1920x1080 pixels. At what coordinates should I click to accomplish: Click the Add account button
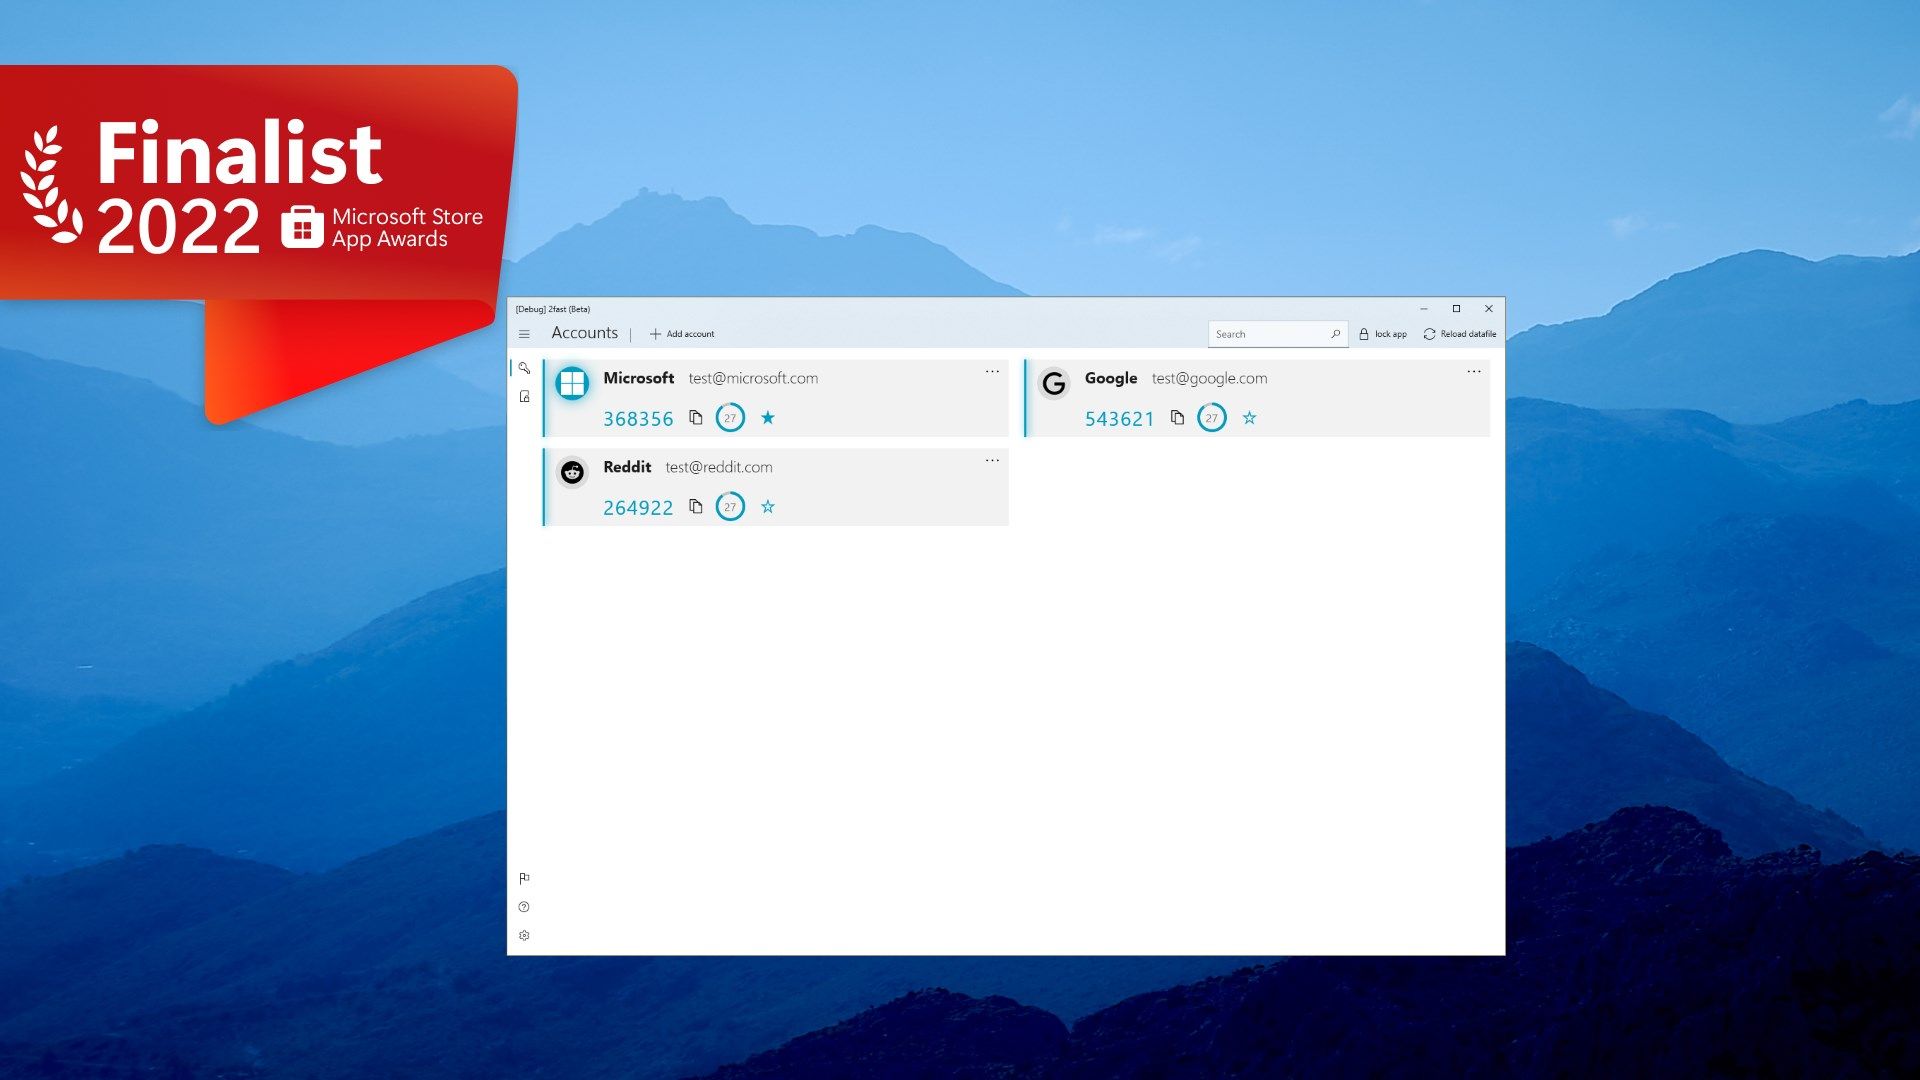(682, 334)
